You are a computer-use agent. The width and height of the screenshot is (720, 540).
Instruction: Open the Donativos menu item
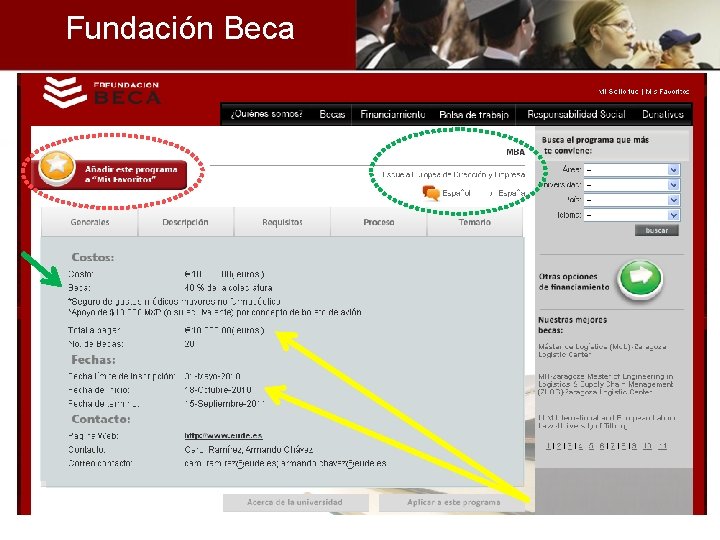click(663, 114)
